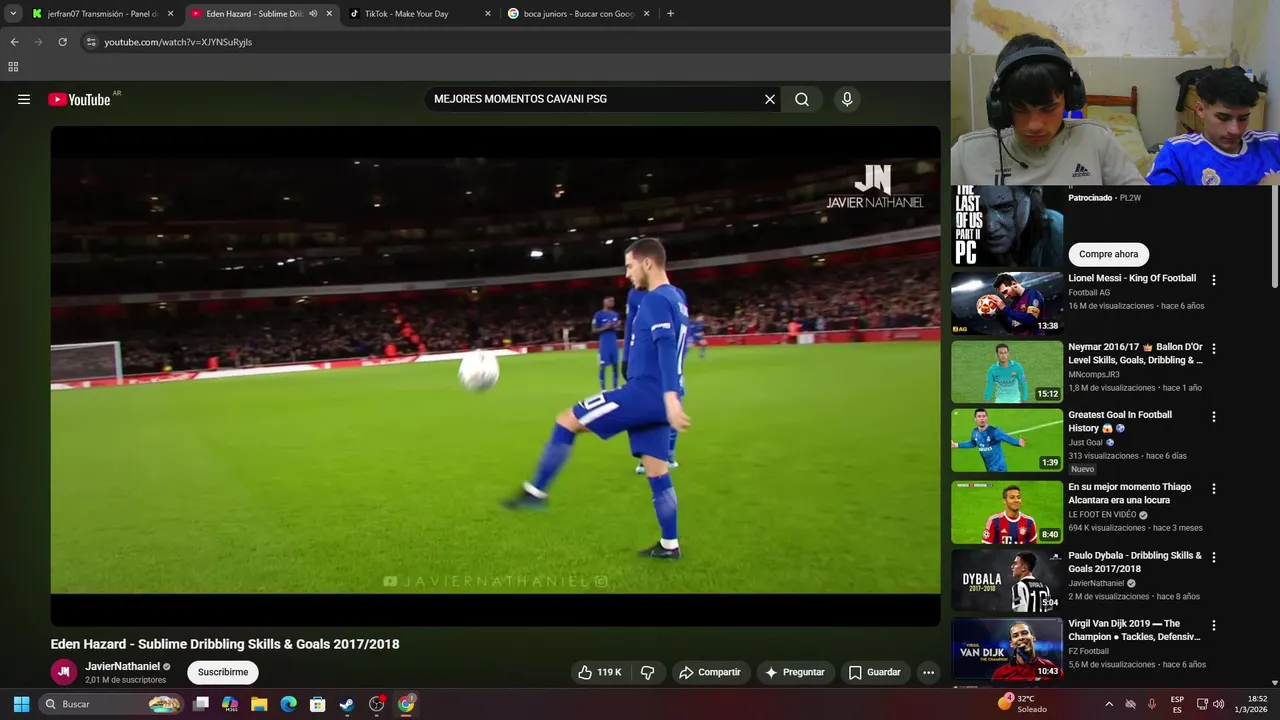Screen dimensions: 1280x720
Task: Switch to the jerfran07 Transmisión tab
Action: pos(103,14)
